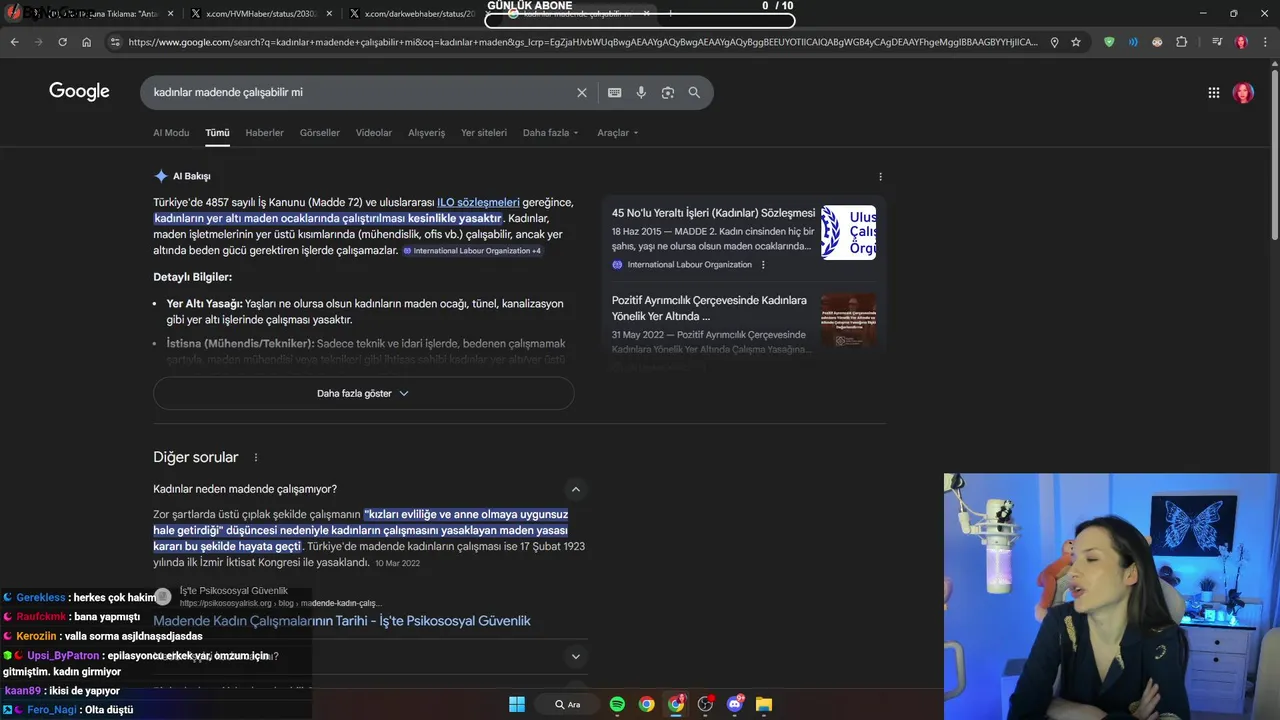Open the Pozitif Ayrımcılık source thumbnail
This screenshot has height=720, width=1280.
[848, 320]
